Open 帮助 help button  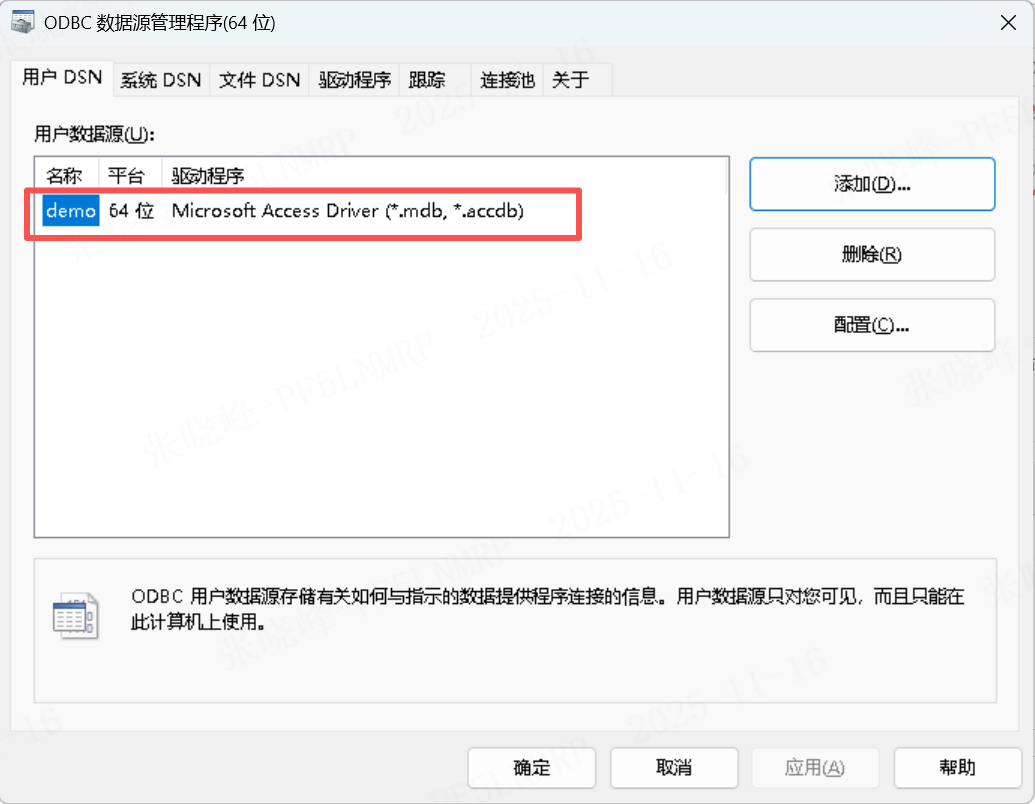958,768
